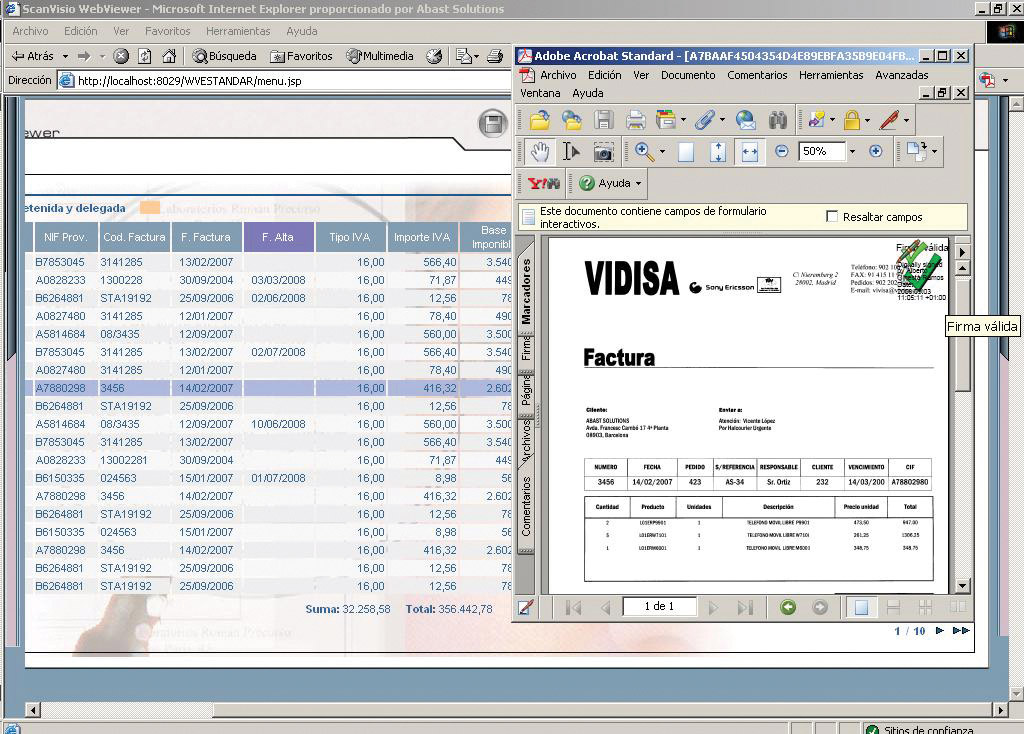Click the Open folder icon in Acrobat

pos(540,121)
